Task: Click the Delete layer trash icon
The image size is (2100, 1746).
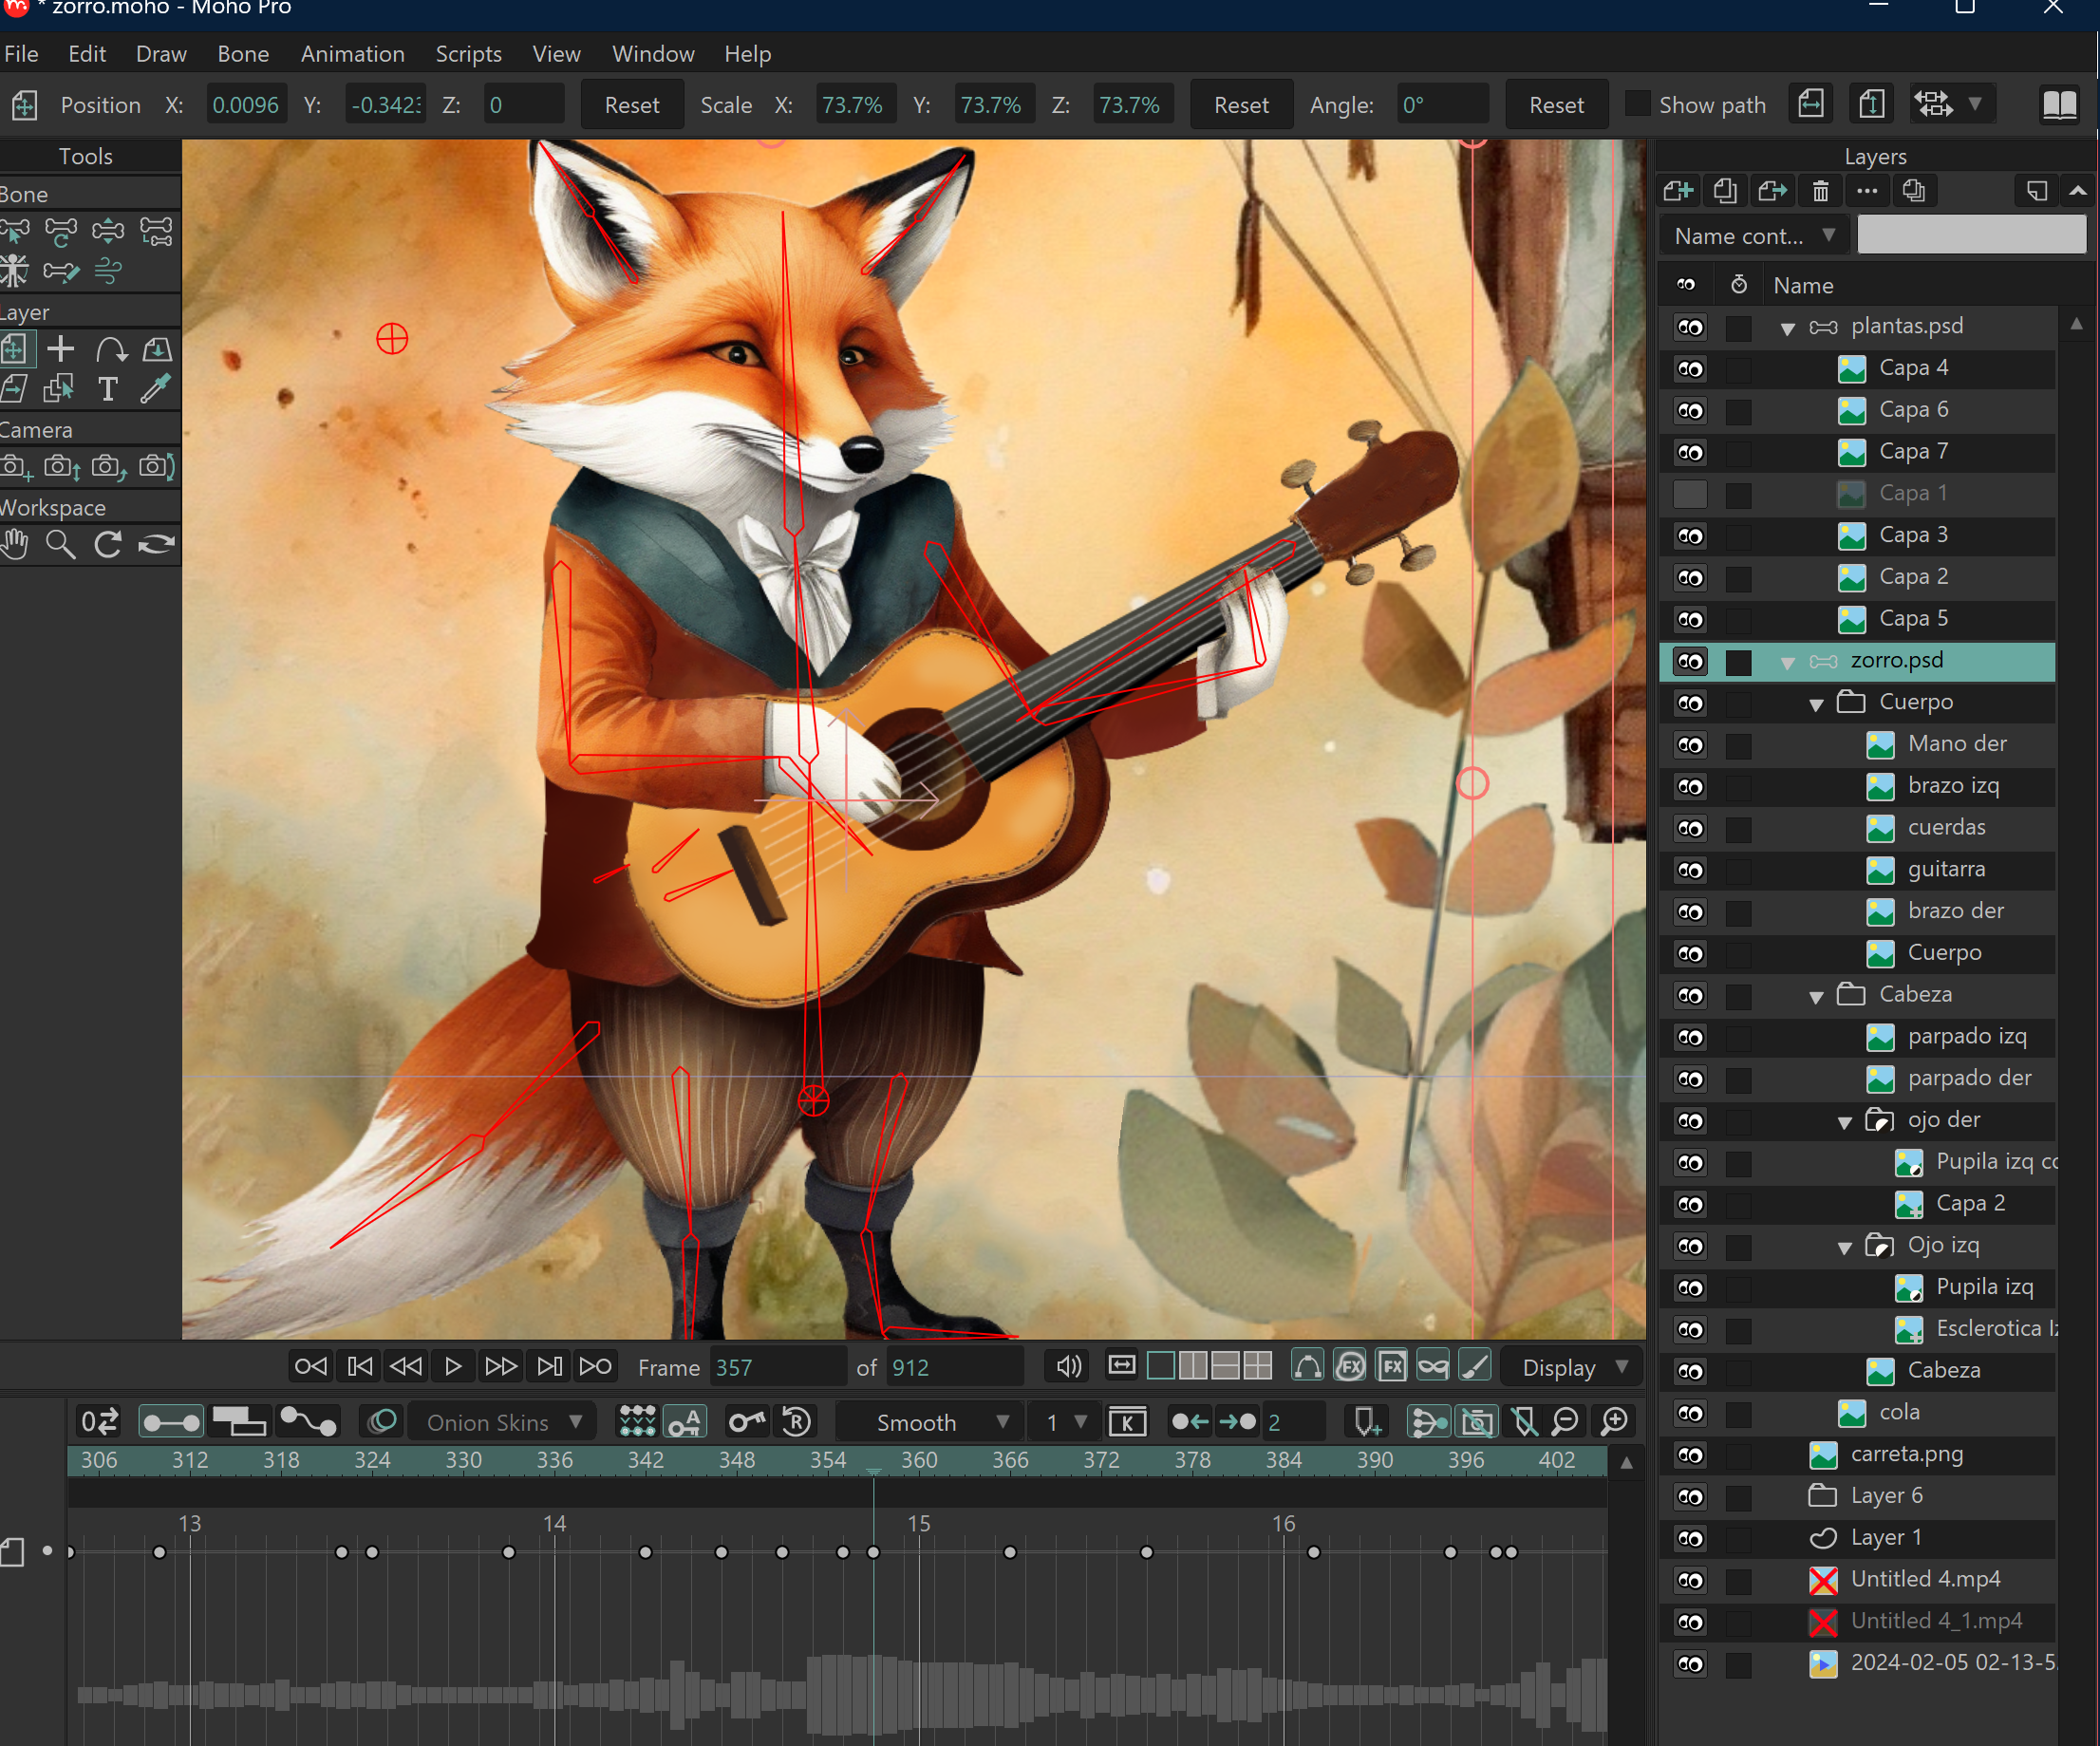Action: [1820, 191]
